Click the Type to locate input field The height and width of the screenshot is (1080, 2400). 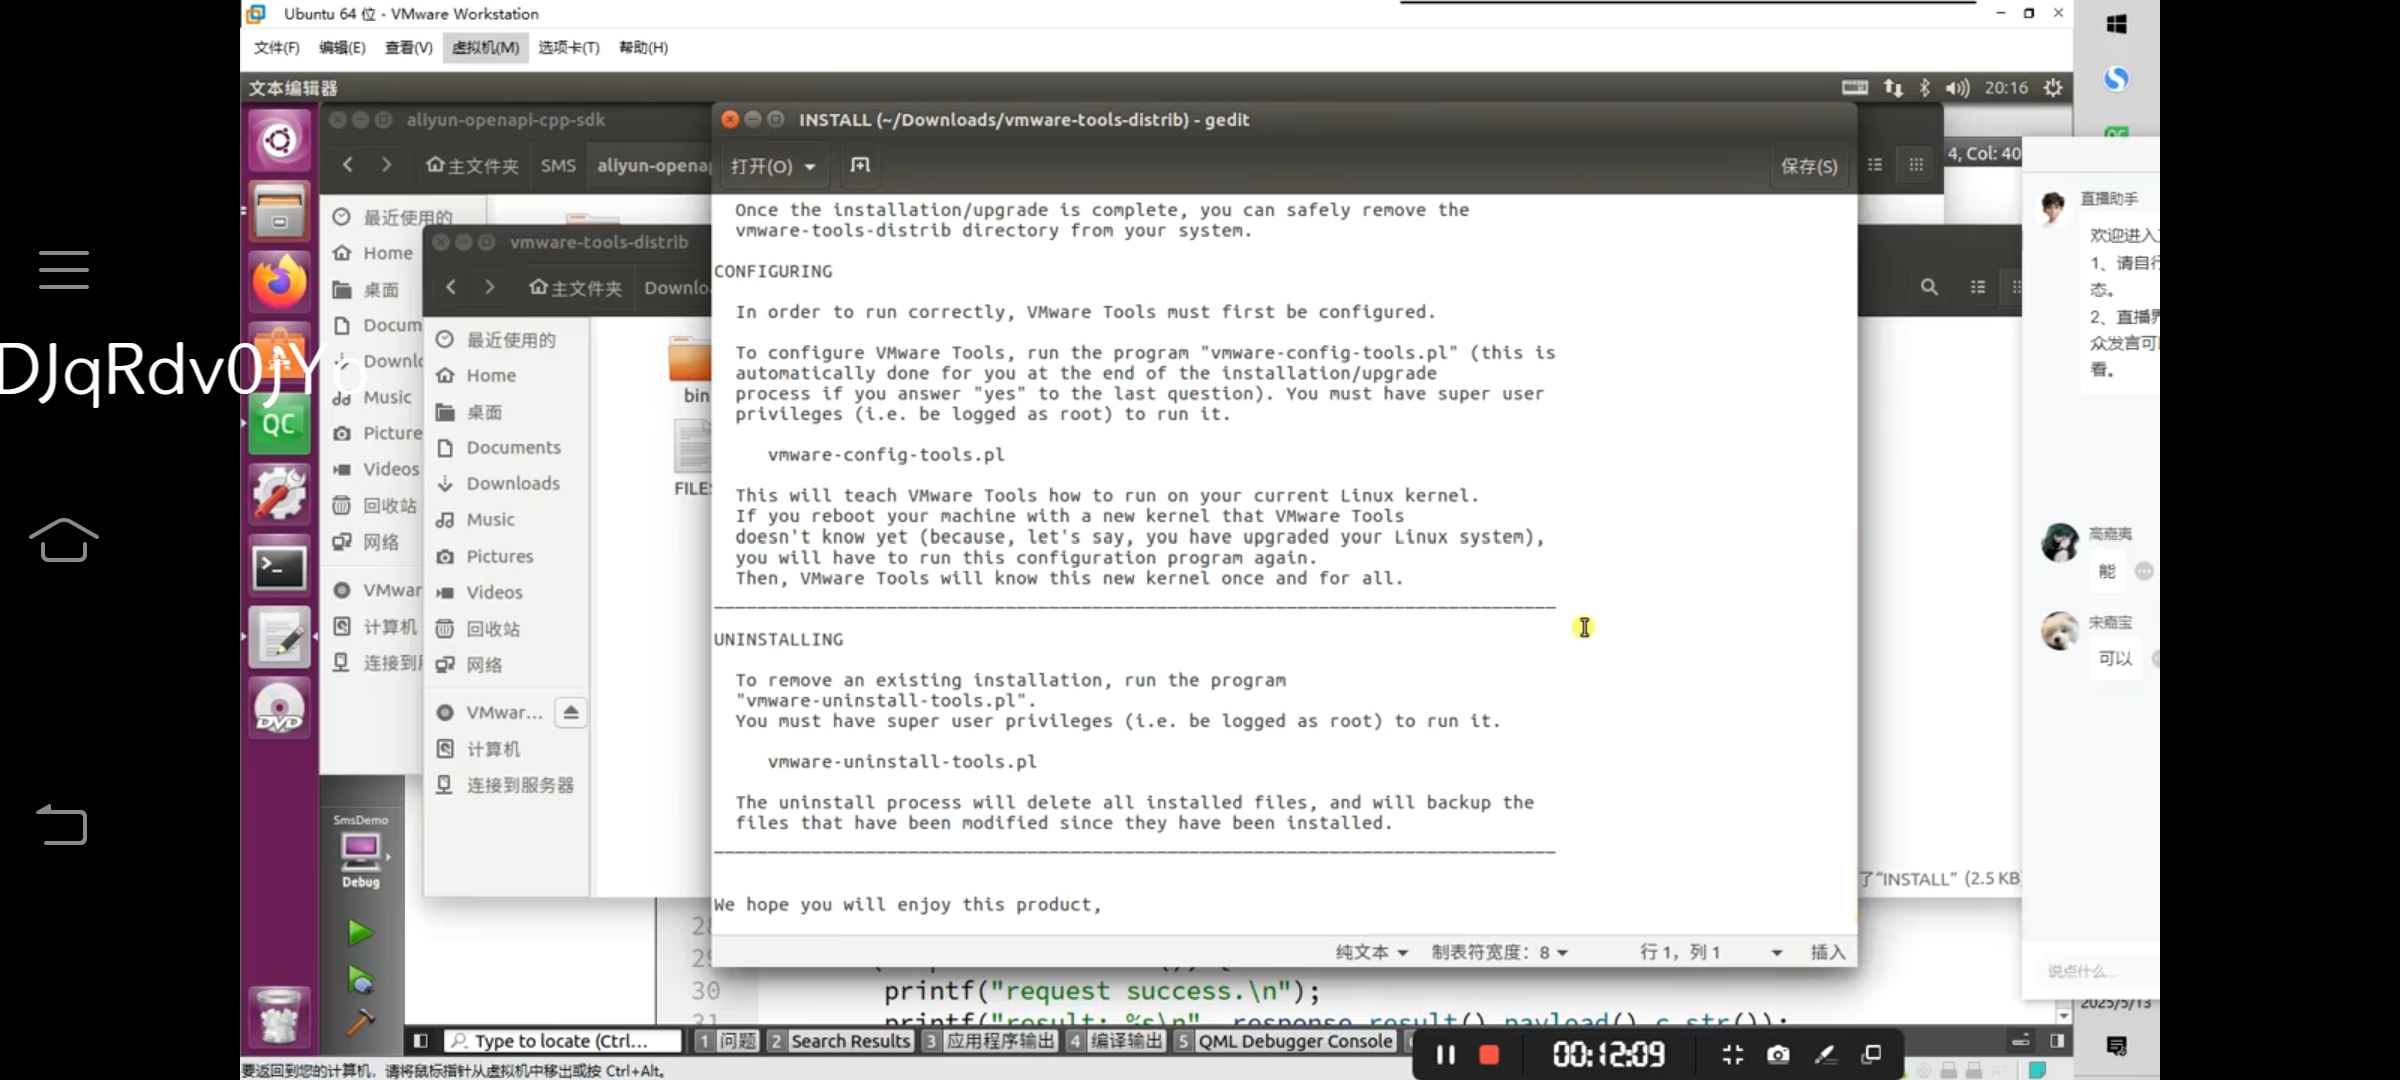(x=562, y=1041)
